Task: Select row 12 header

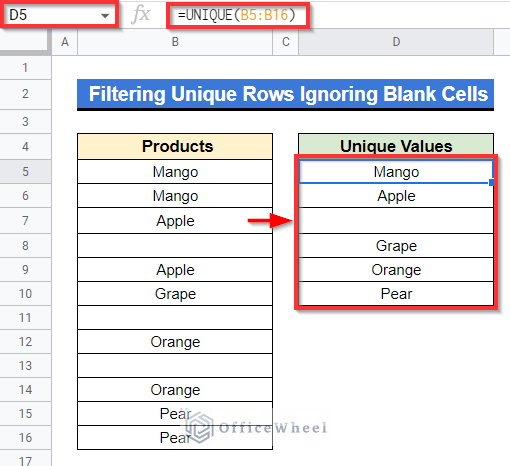Action: (x=26, y=342)
